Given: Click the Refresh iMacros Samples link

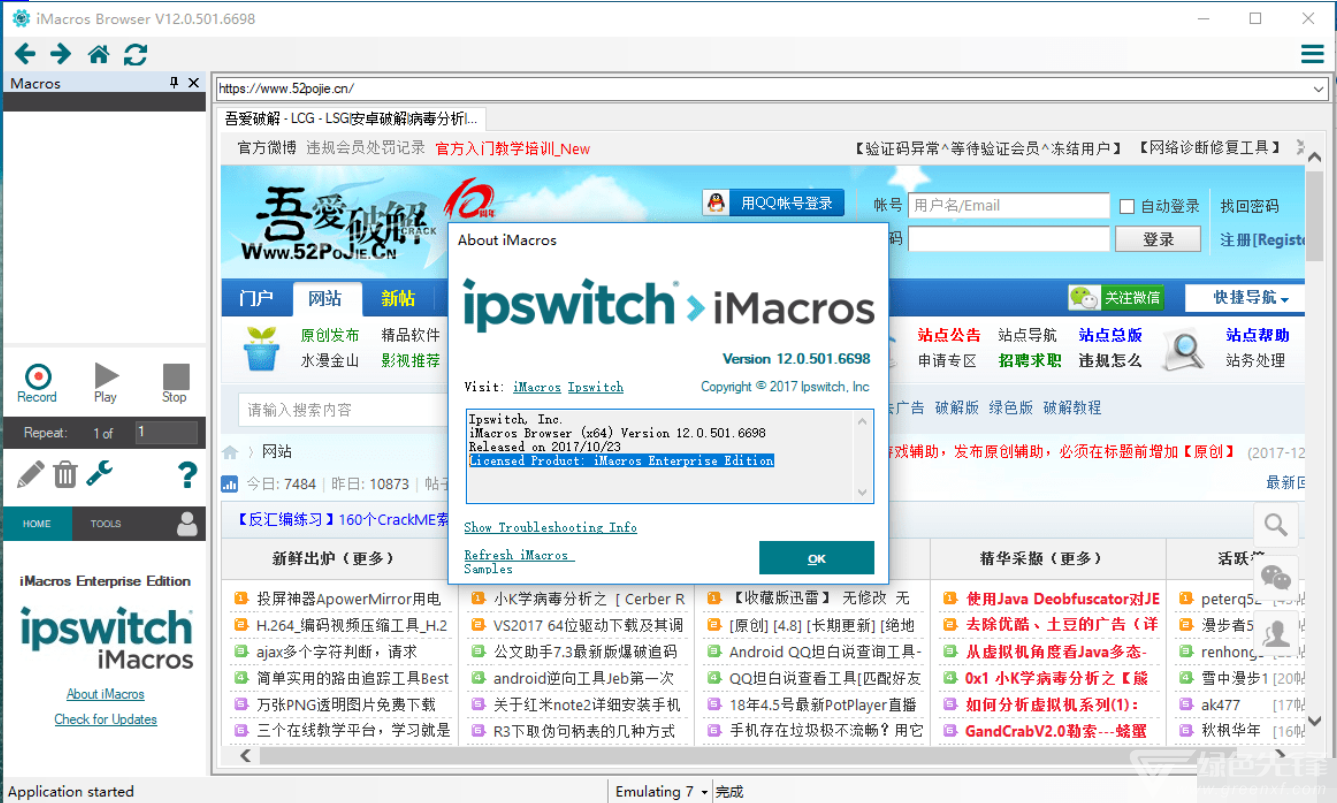Looking at the screenshot, I should (x=519, y=561).
